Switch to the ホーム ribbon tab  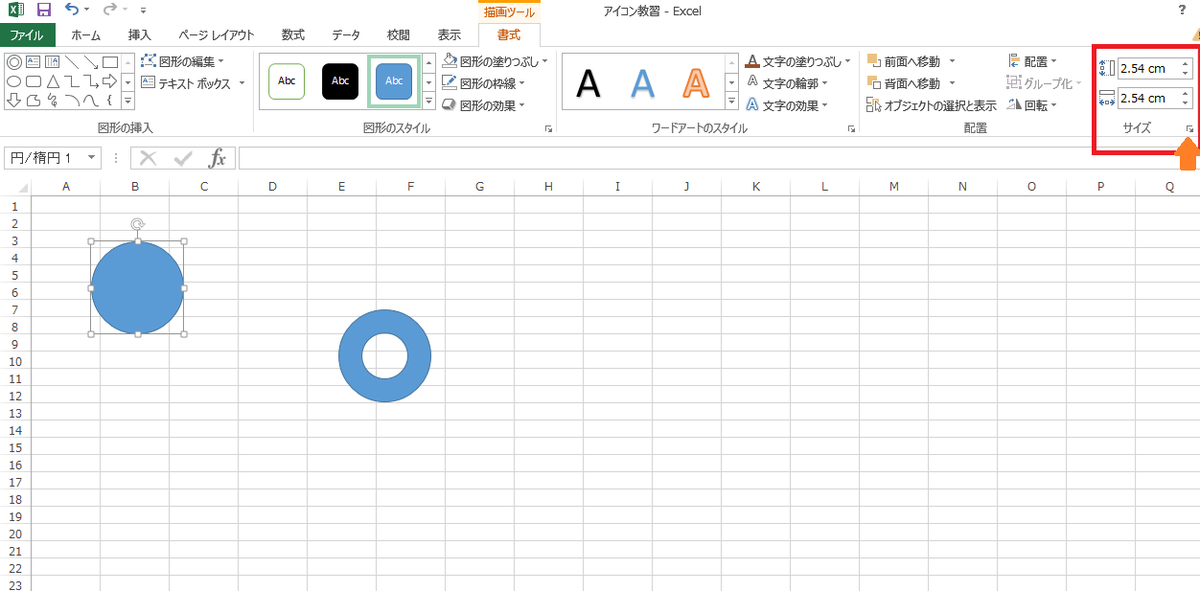coord(85,33)
